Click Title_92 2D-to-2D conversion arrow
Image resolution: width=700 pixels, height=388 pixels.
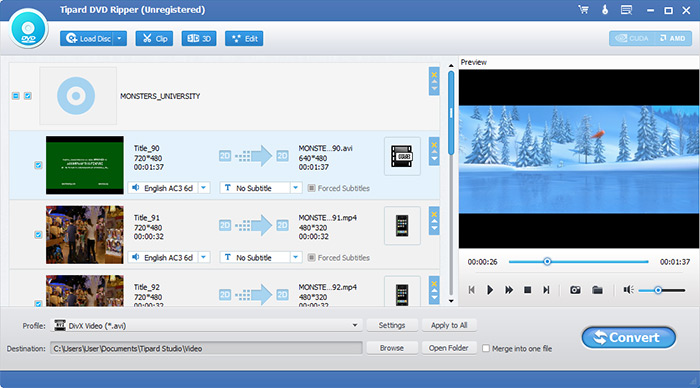tap(254, 295)
